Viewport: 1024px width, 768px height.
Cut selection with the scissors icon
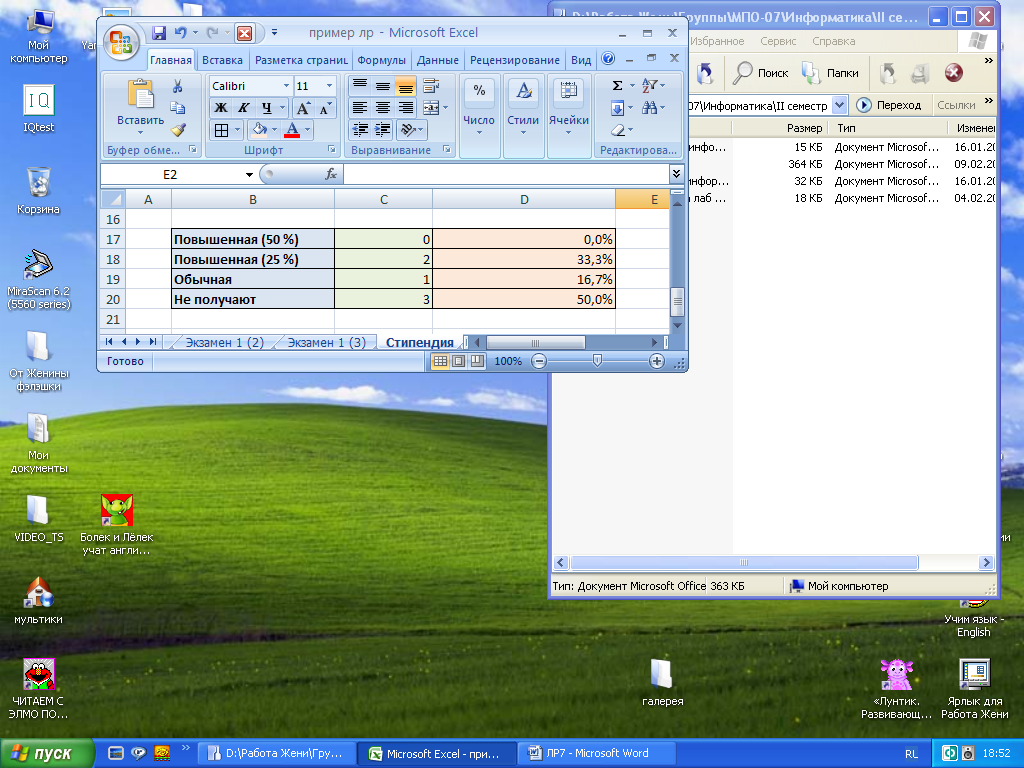(x=177, y=86)
